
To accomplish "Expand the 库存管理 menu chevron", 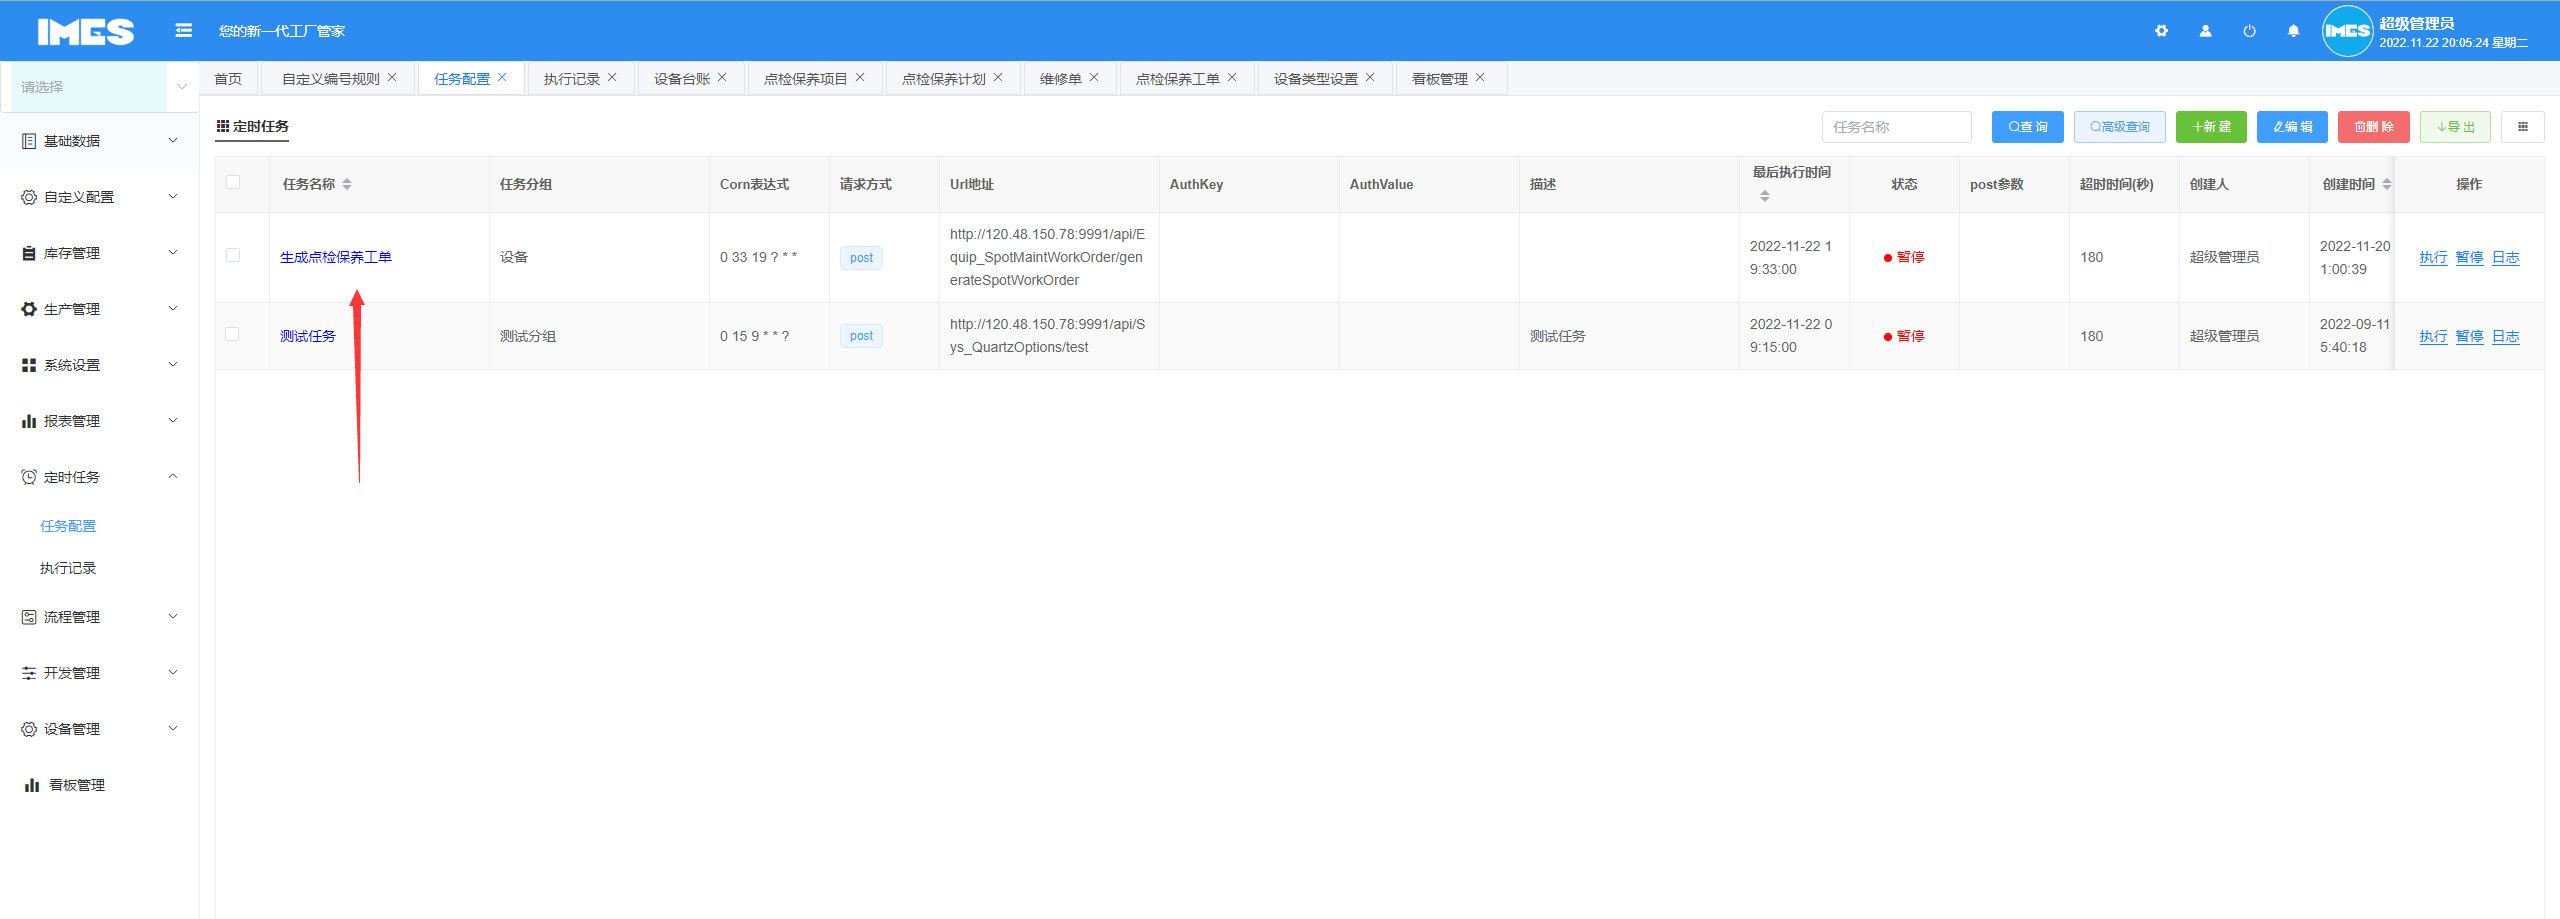I will point(173,253).
